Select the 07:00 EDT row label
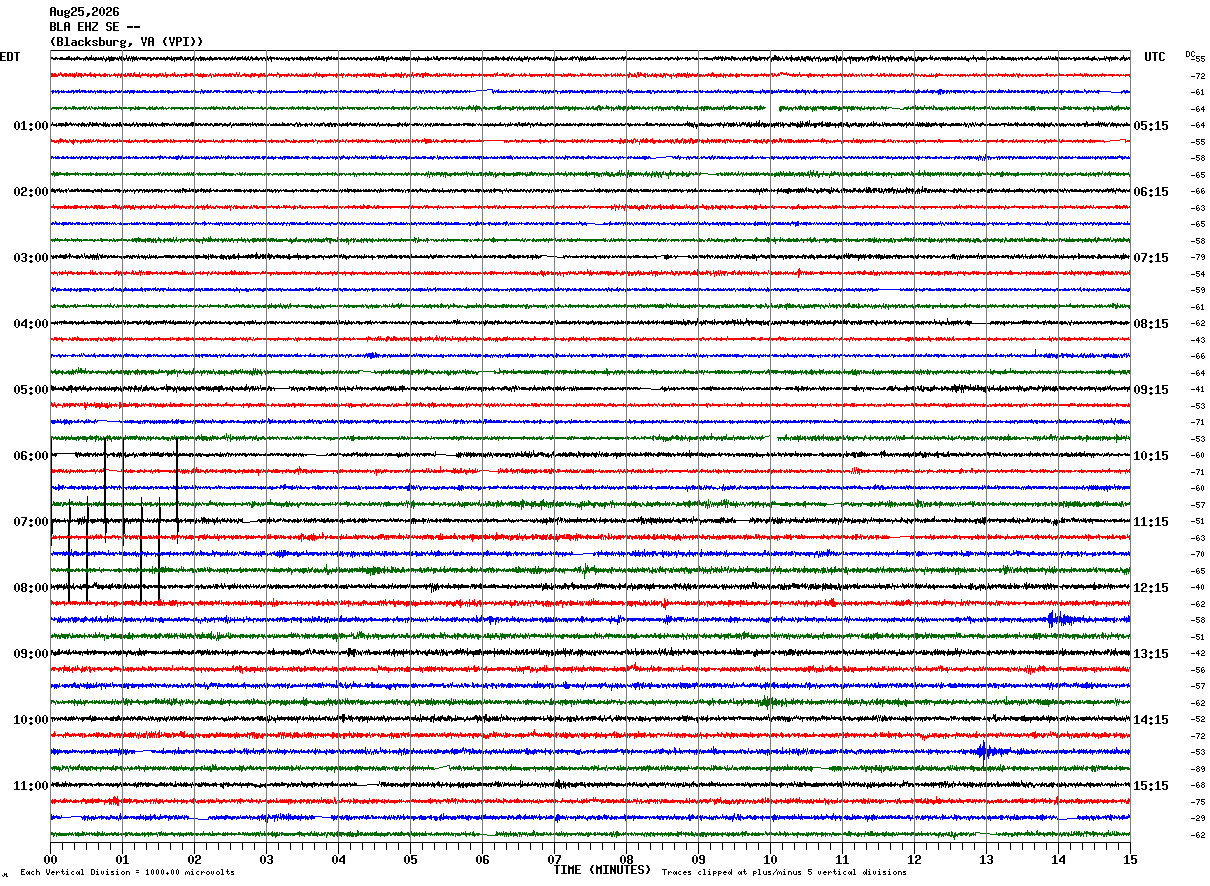1210x886 pixels. click(31, 522)
